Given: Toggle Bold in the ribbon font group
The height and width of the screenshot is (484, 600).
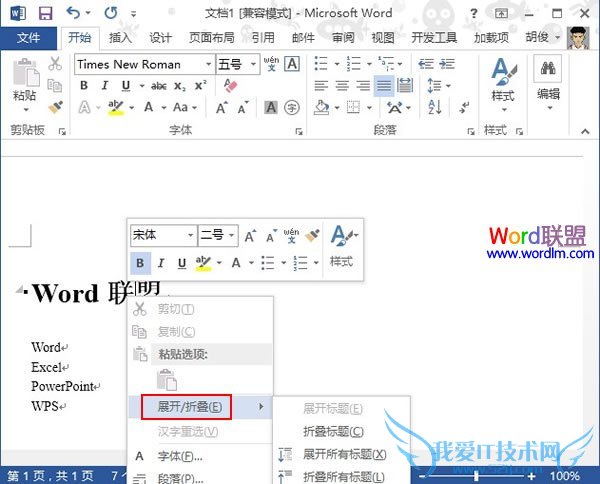Looking at the screenshot, I should tap(84, 85).
